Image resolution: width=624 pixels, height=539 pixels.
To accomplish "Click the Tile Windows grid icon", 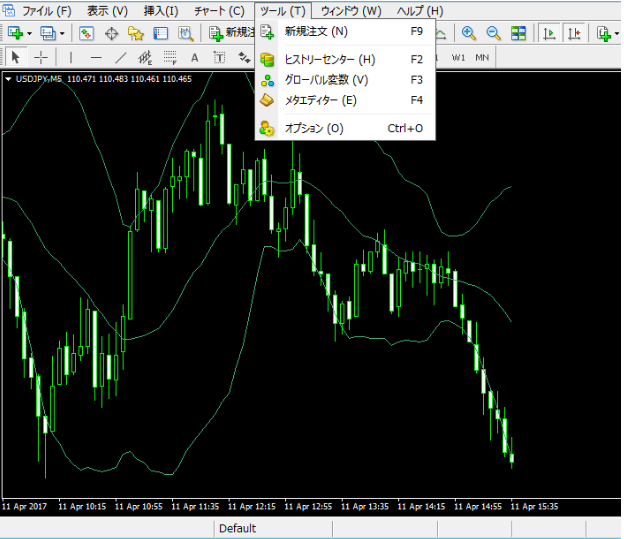I will pos(518,33).
